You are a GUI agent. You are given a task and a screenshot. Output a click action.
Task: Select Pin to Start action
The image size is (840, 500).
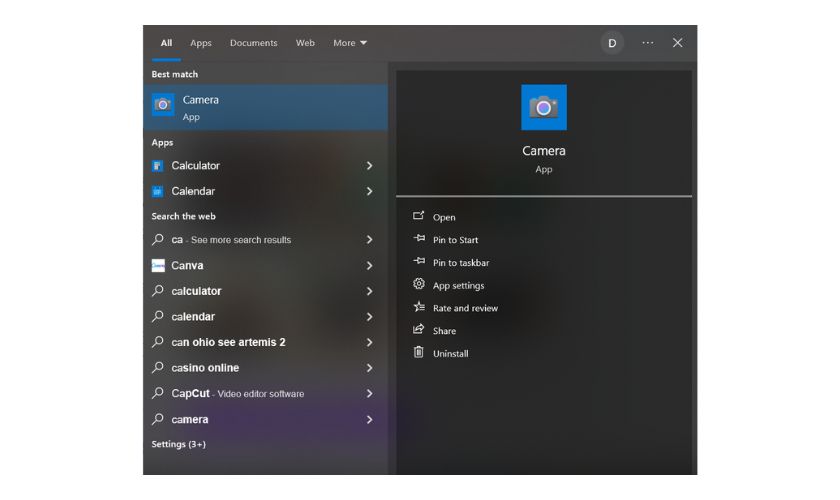(x=455, y=240)
